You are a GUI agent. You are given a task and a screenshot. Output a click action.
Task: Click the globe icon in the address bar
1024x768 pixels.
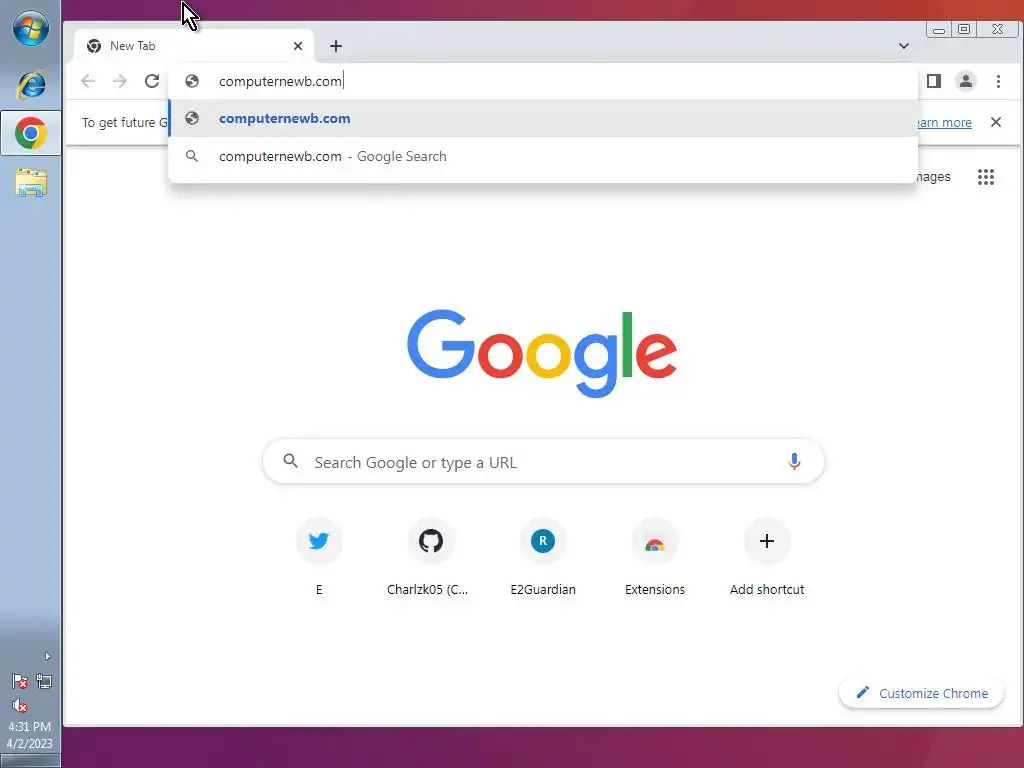point(192,81)
